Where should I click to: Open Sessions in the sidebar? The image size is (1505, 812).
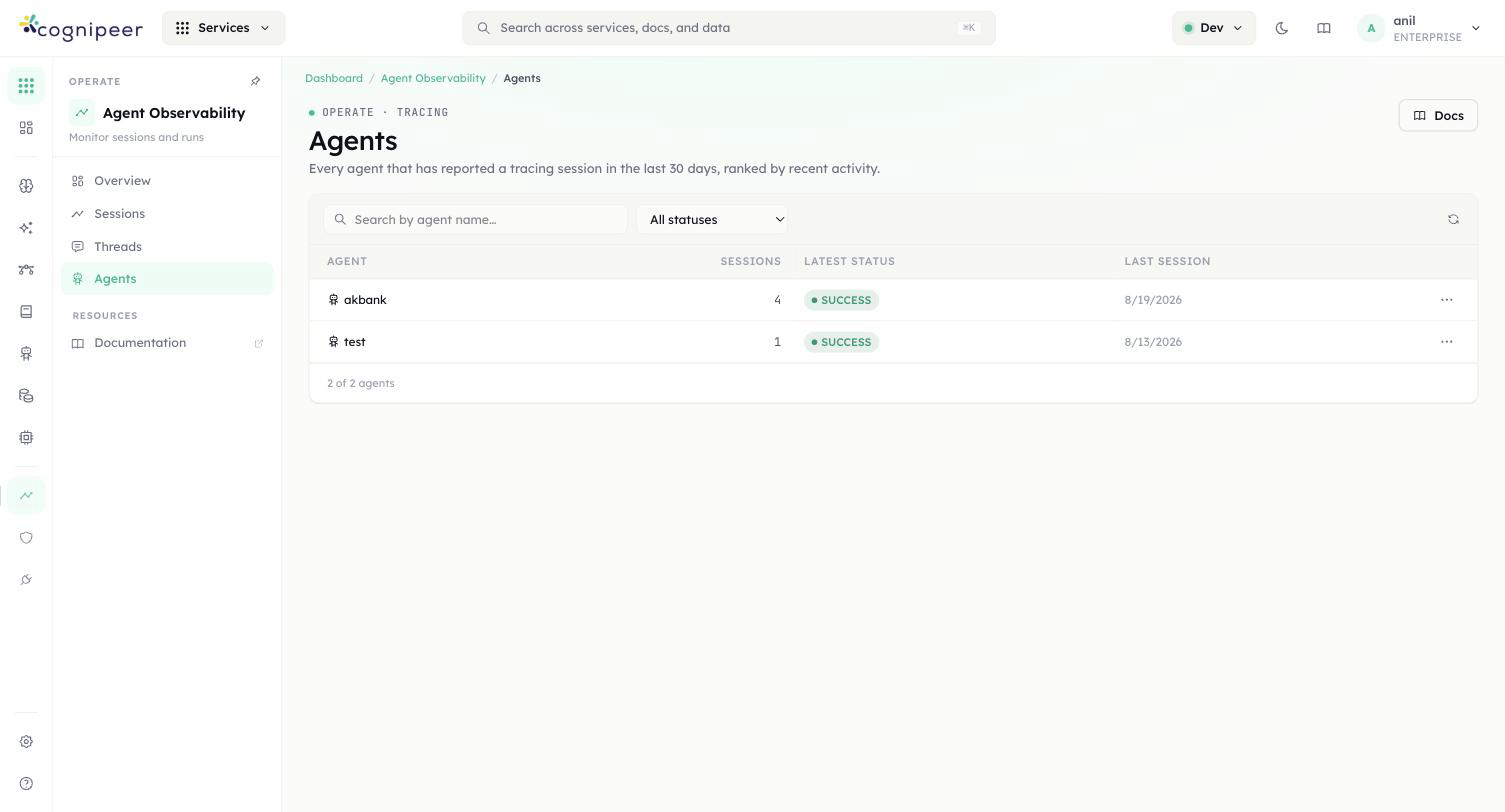[167, 214]
